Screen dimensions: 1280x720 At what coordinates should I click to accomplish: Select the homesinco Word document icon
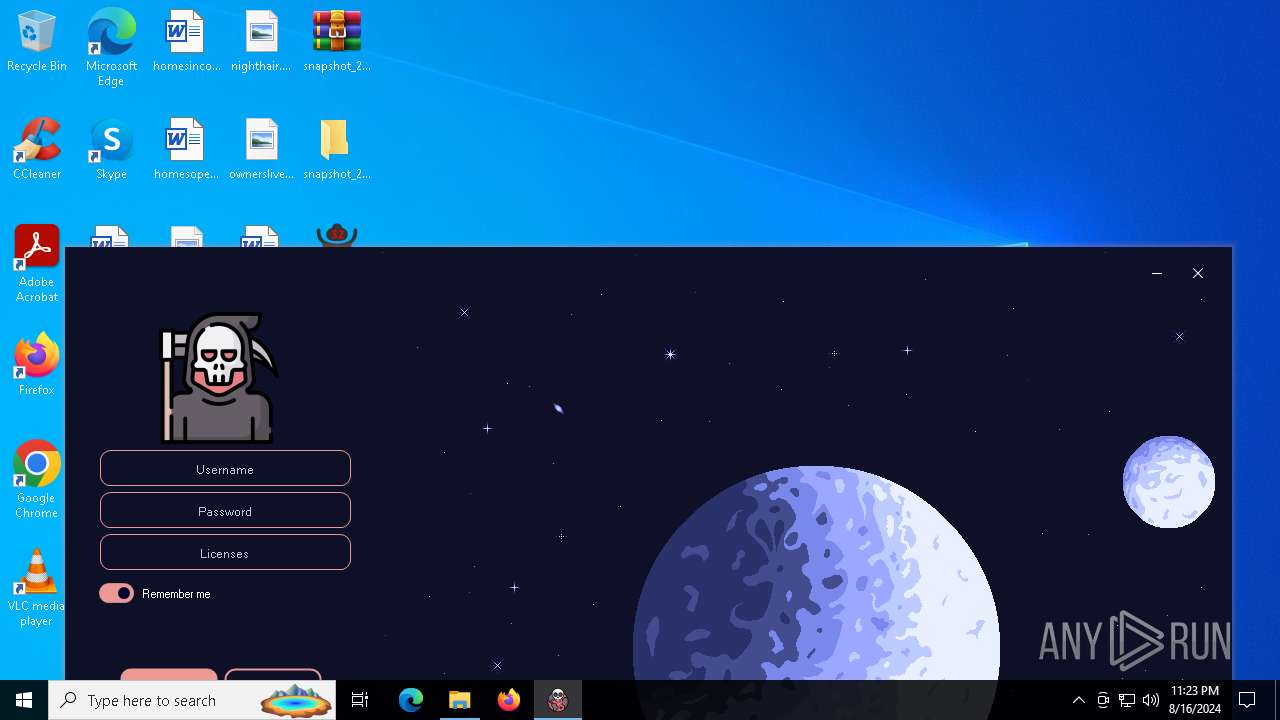point(186,42)
